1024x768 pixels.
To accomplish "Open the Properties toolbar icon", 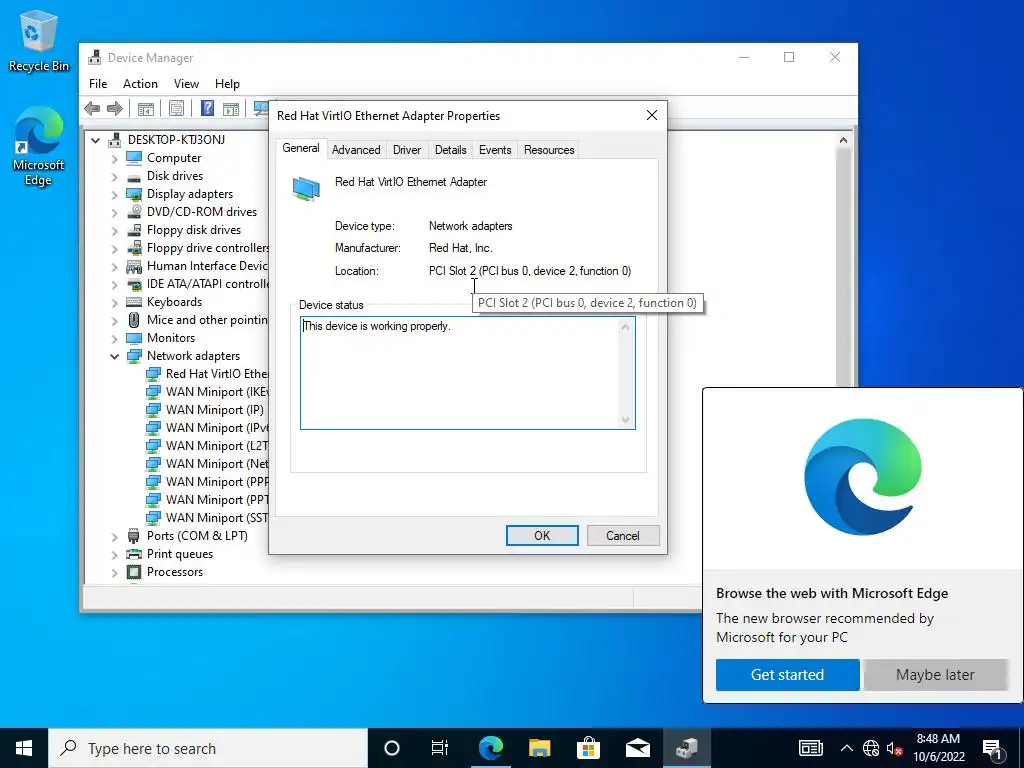I will tap(176, 108).
